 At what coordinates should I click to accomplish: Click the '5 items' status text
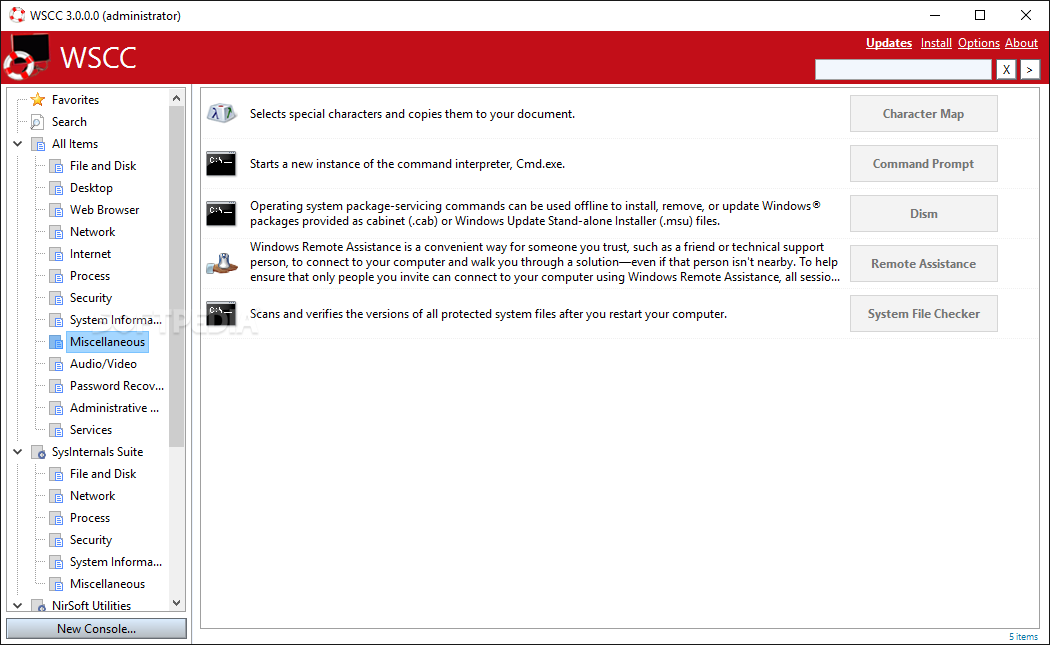[1023, 637]
